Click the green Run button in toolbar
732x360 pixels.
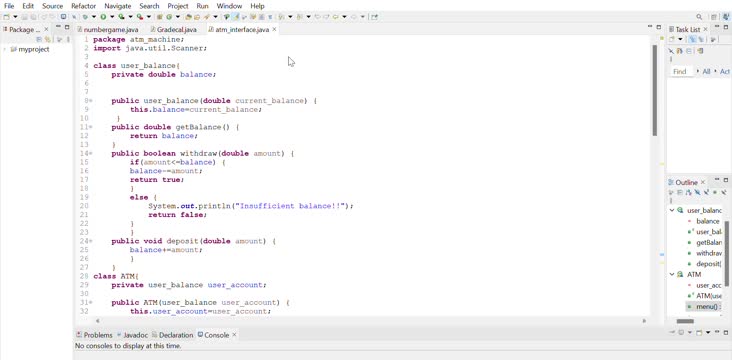tap(103, 17)
